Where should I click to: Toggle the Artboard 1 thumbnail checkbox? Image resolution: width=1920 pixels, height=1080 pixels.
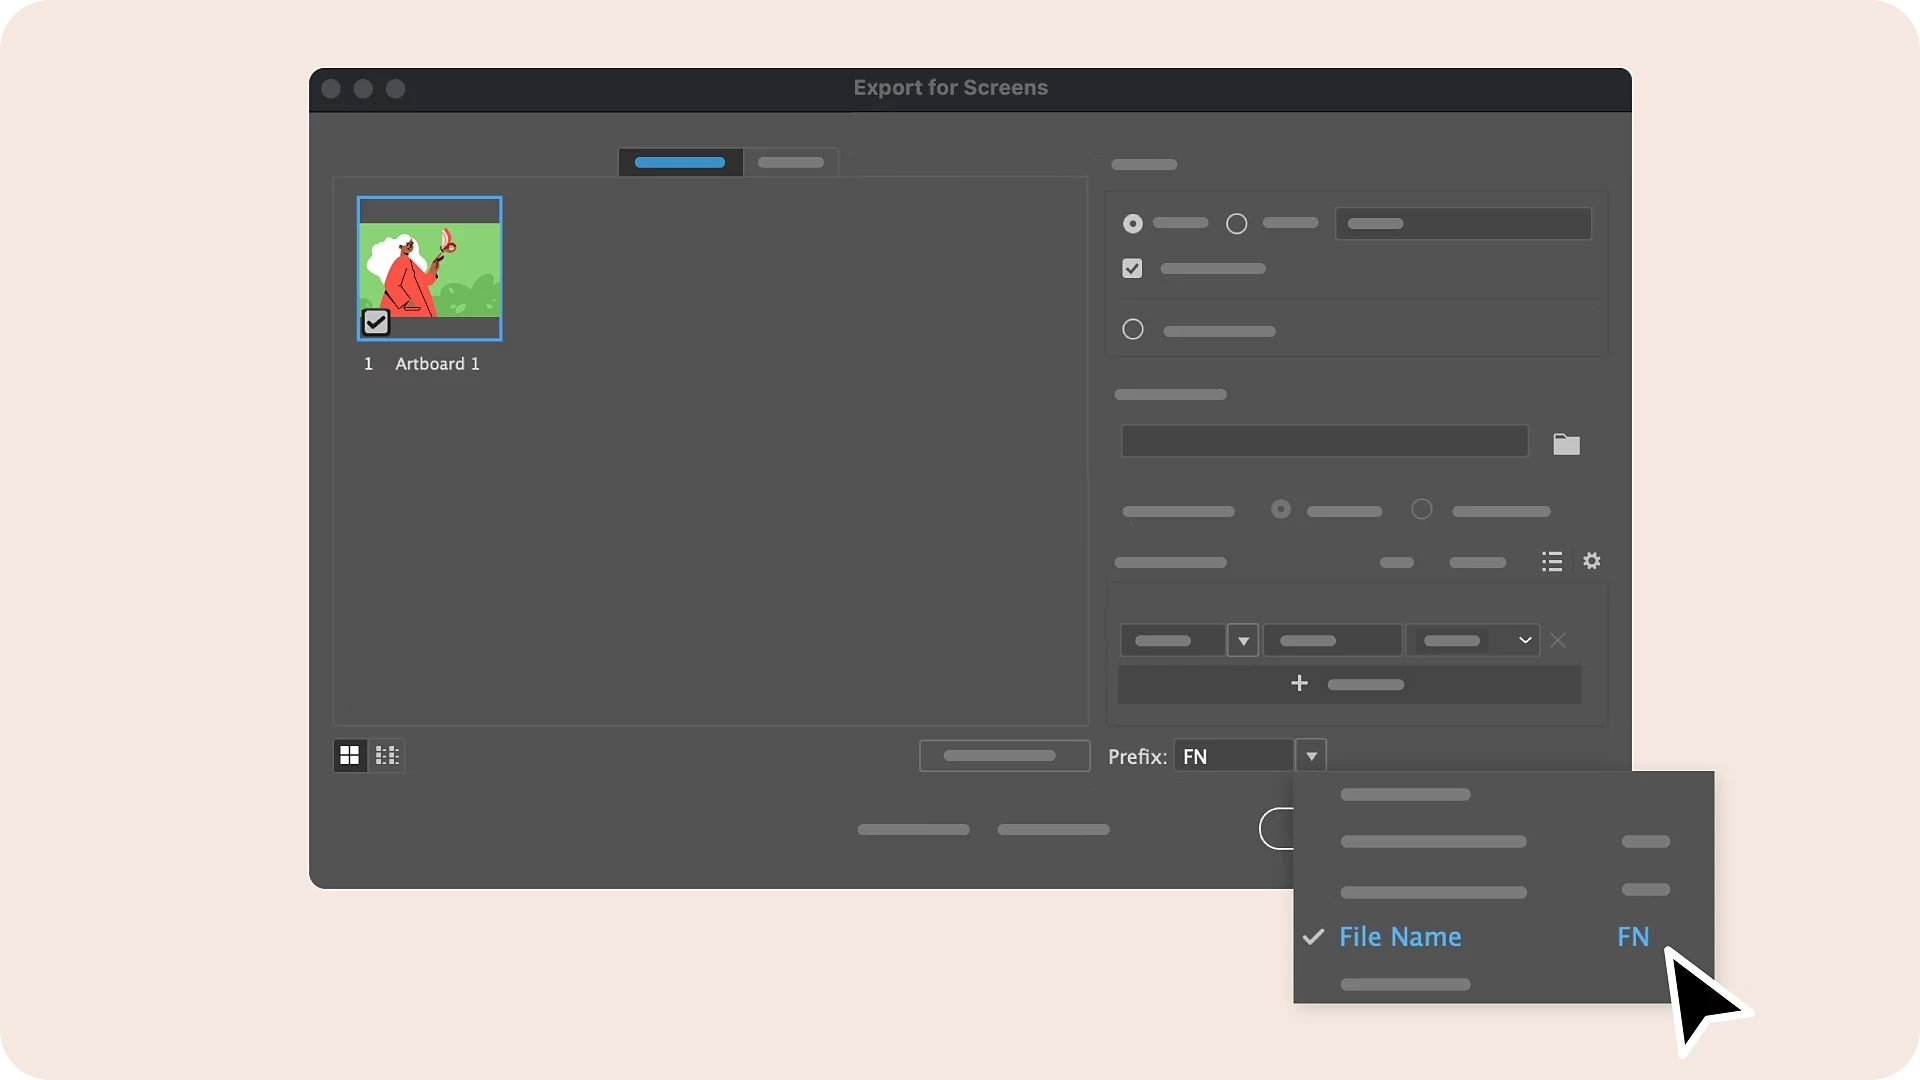[x=376, y=322]
